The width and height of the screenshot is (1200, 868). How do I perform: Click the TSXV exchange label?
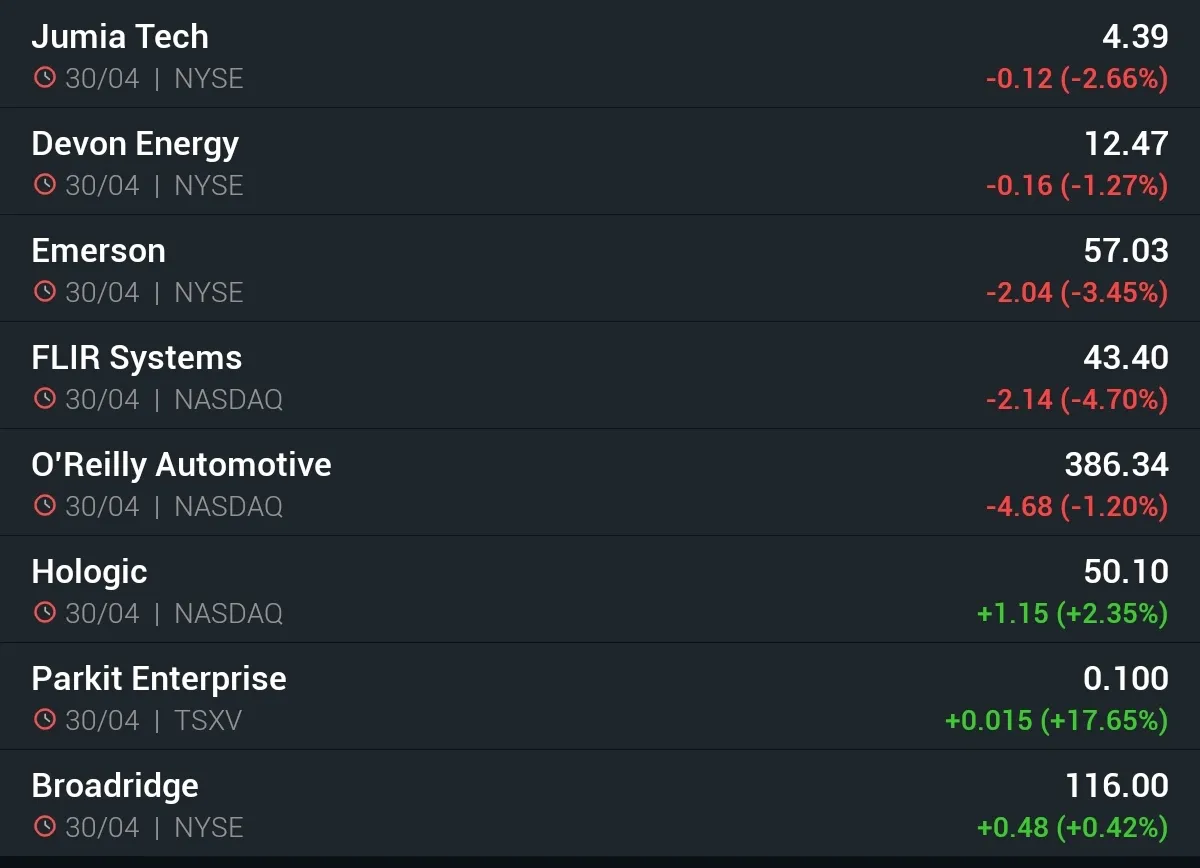pyautogui.click(x=208, y=720)
